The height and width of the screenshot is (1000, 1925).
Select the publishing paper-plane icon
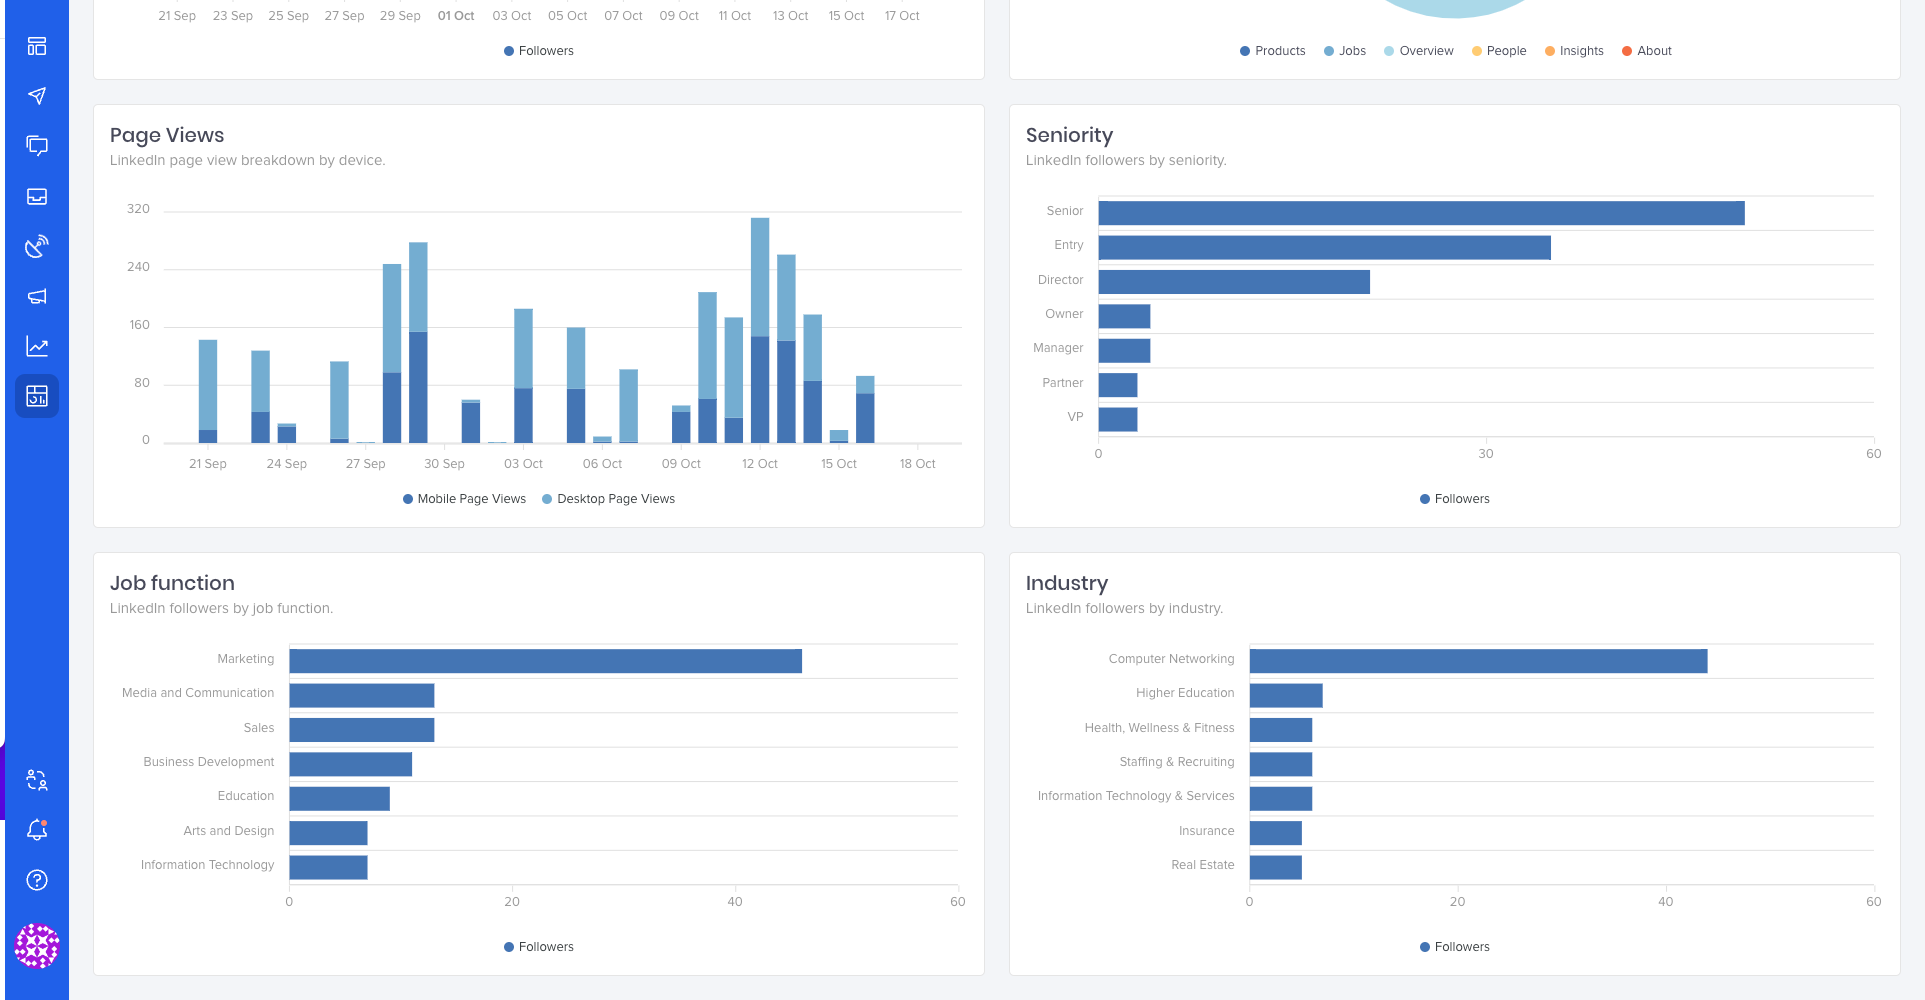coord(36,95)
